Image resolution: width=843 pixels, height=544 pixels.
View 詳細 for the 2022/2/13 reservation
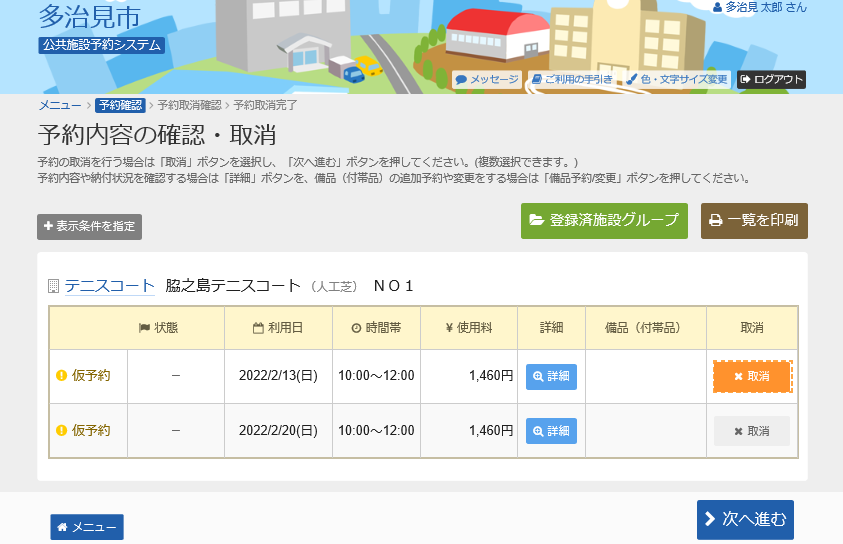pos(551,376)
